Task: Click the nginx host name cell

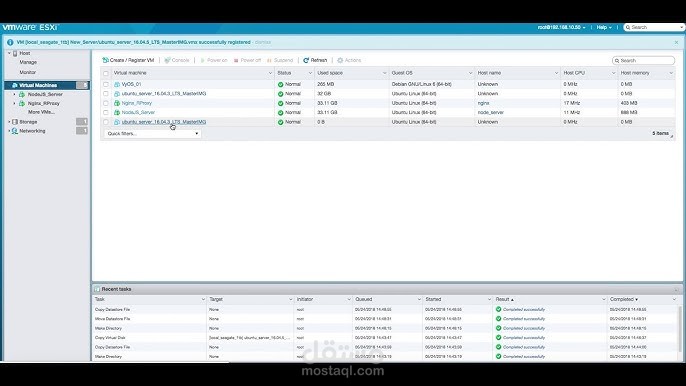Action: click(x=483, y=103)
